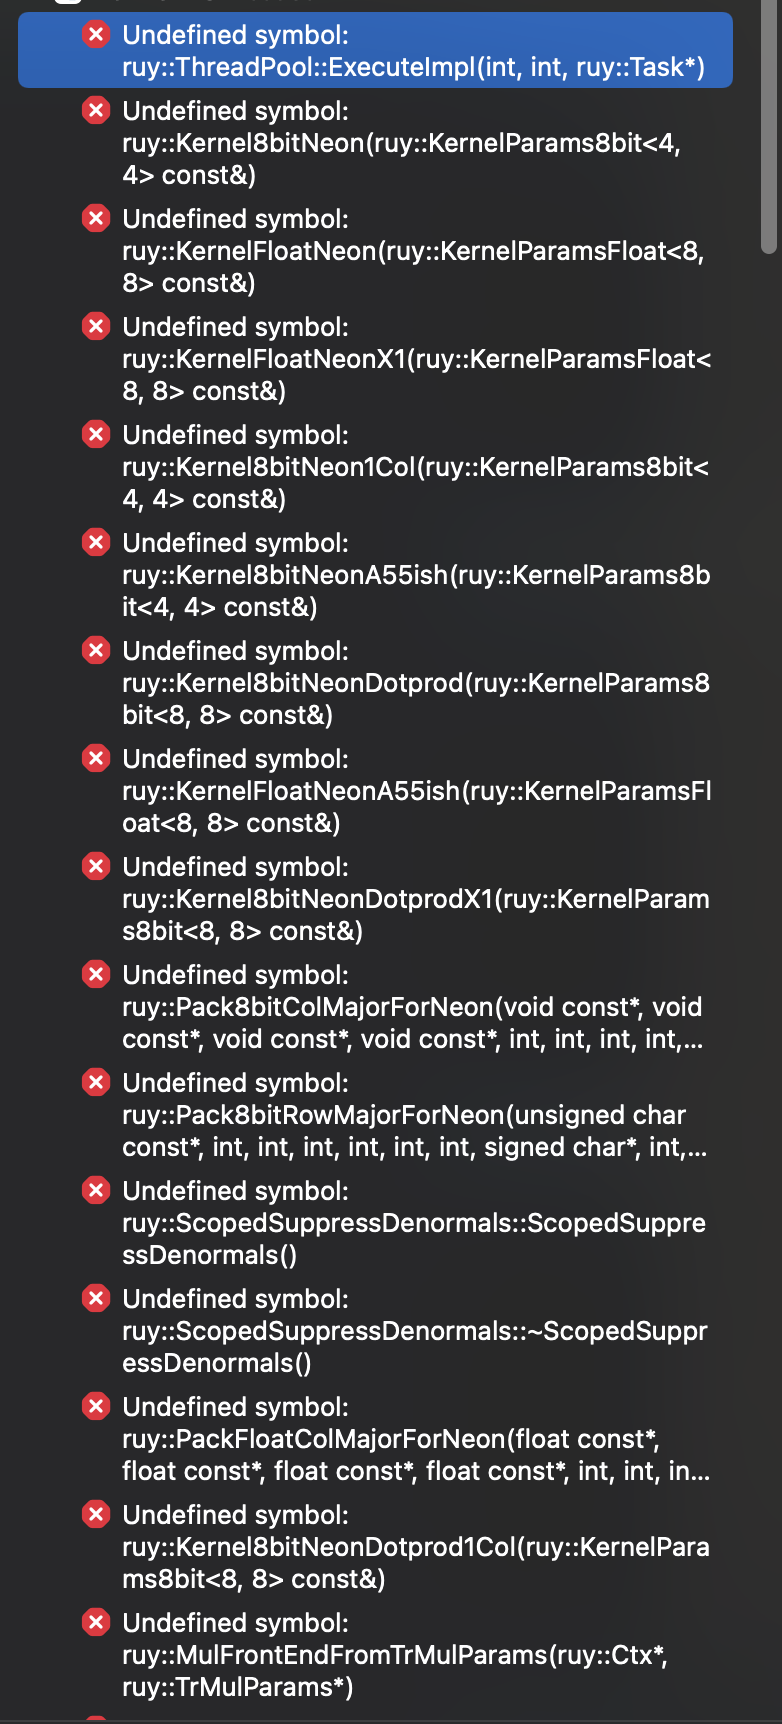Click the red error badge for Kernel8bitNeon
The width and height of the screenshot is (782, 1724).
(96, 111)
